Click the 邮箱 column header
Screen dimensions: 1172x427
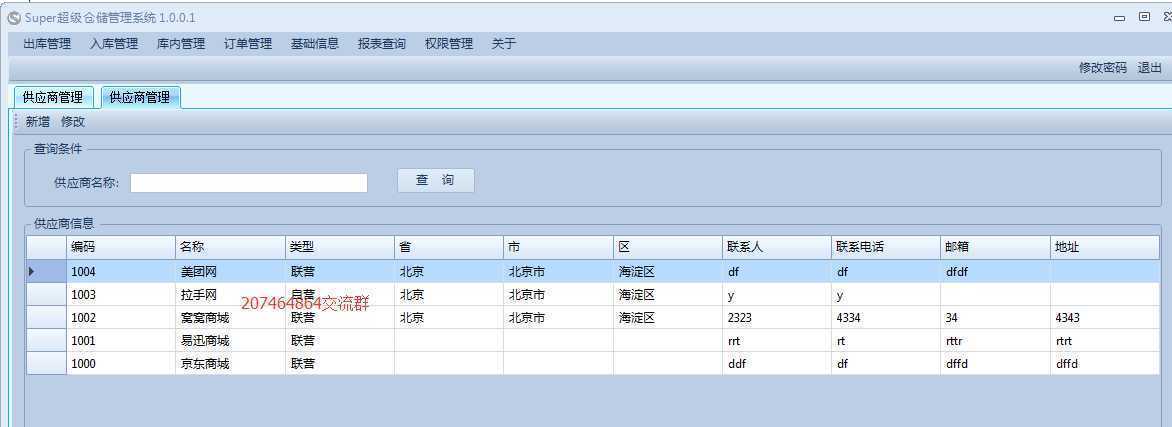point(996,248)
